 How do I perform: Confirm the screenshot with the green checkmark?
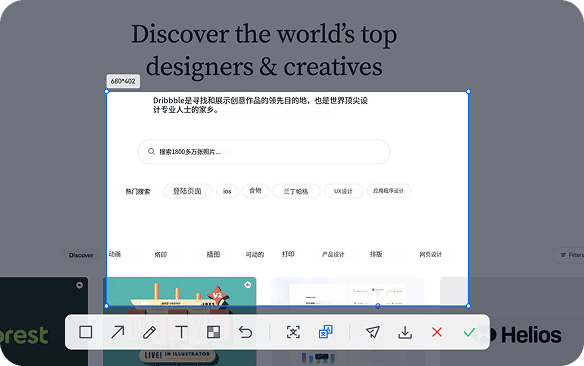pyautogui.click(x=469, y=332)
